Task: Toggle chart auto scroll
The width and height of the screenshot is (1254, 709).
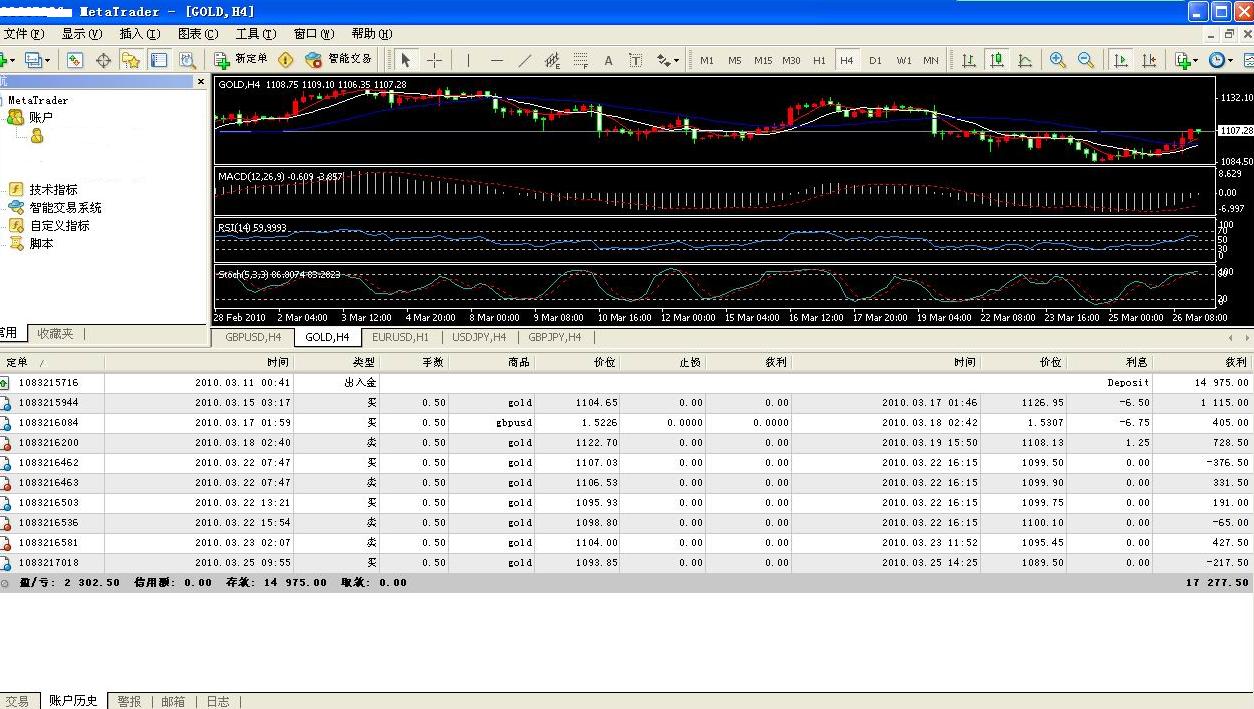Action: [1121, 60]
